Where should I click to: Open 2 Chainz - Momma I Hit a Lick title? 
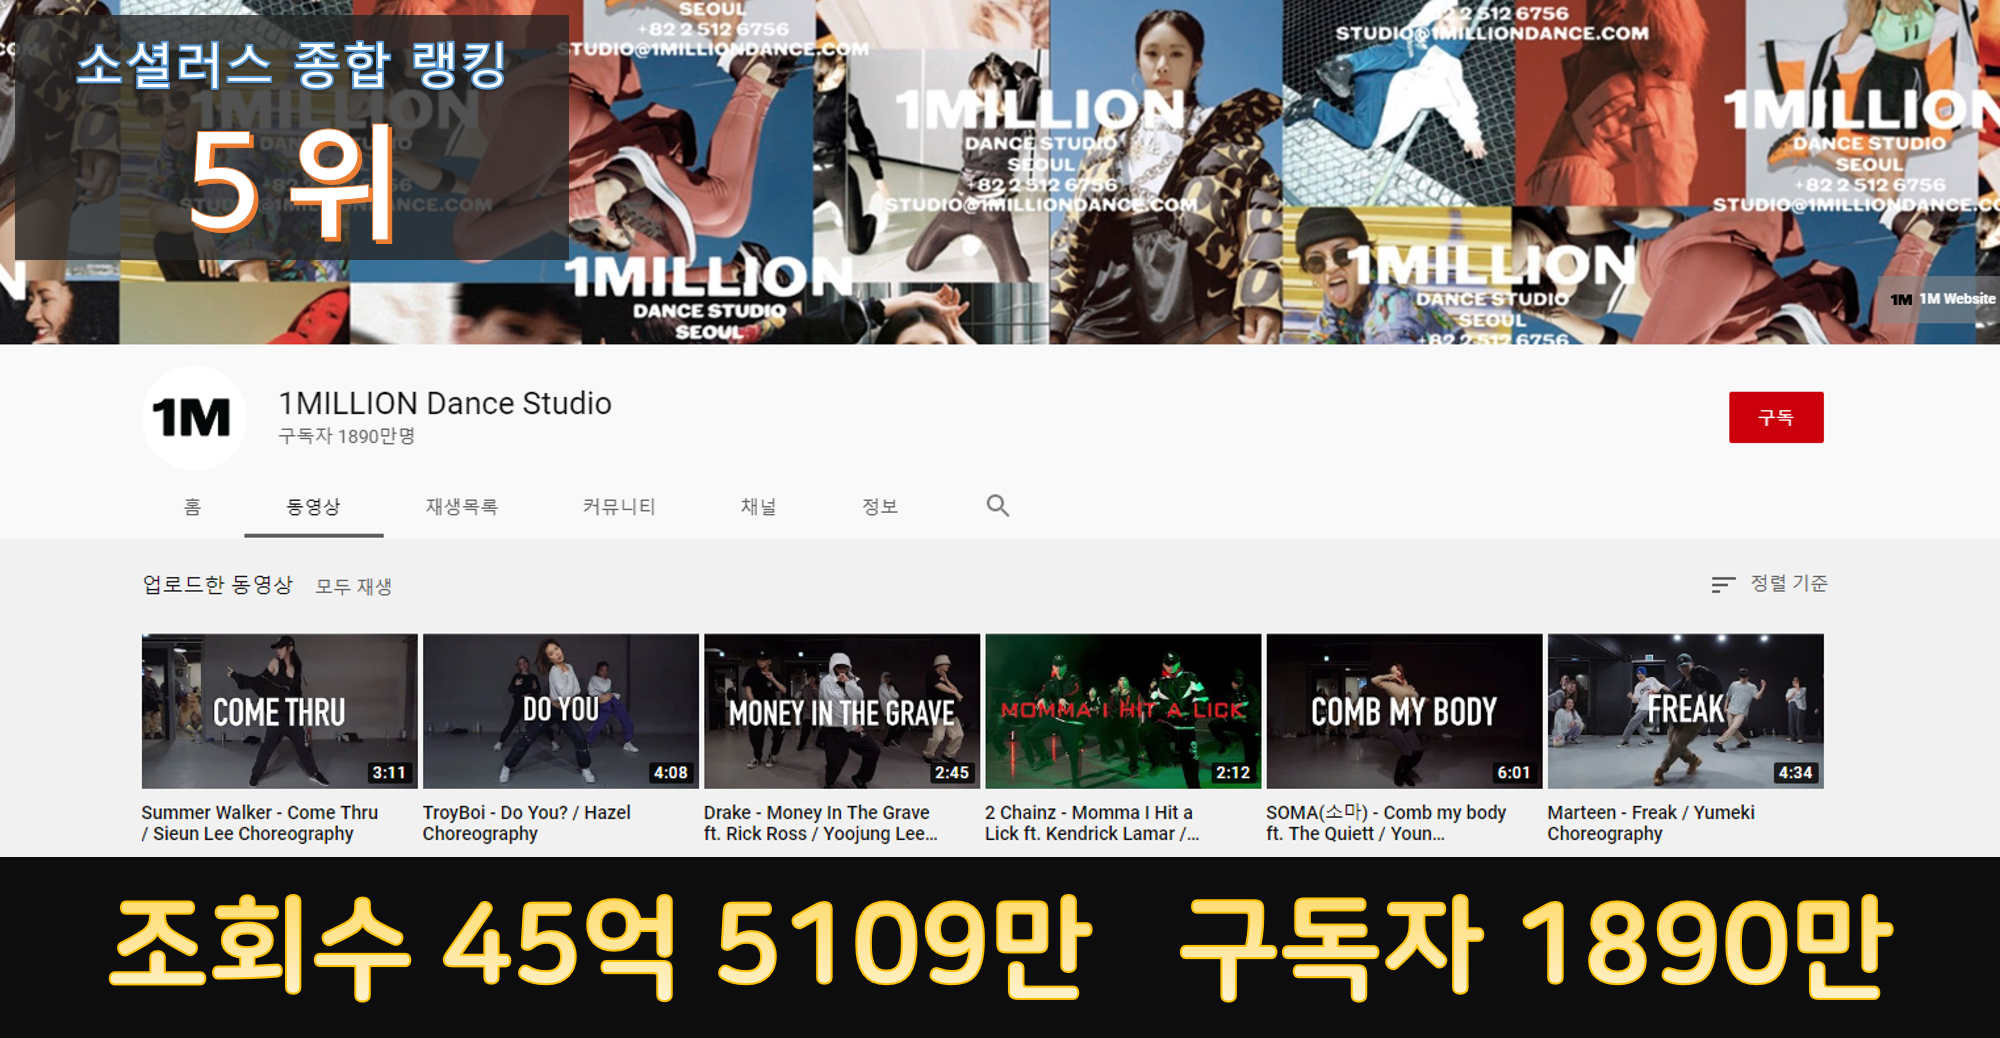click(x=1092, y=823)
